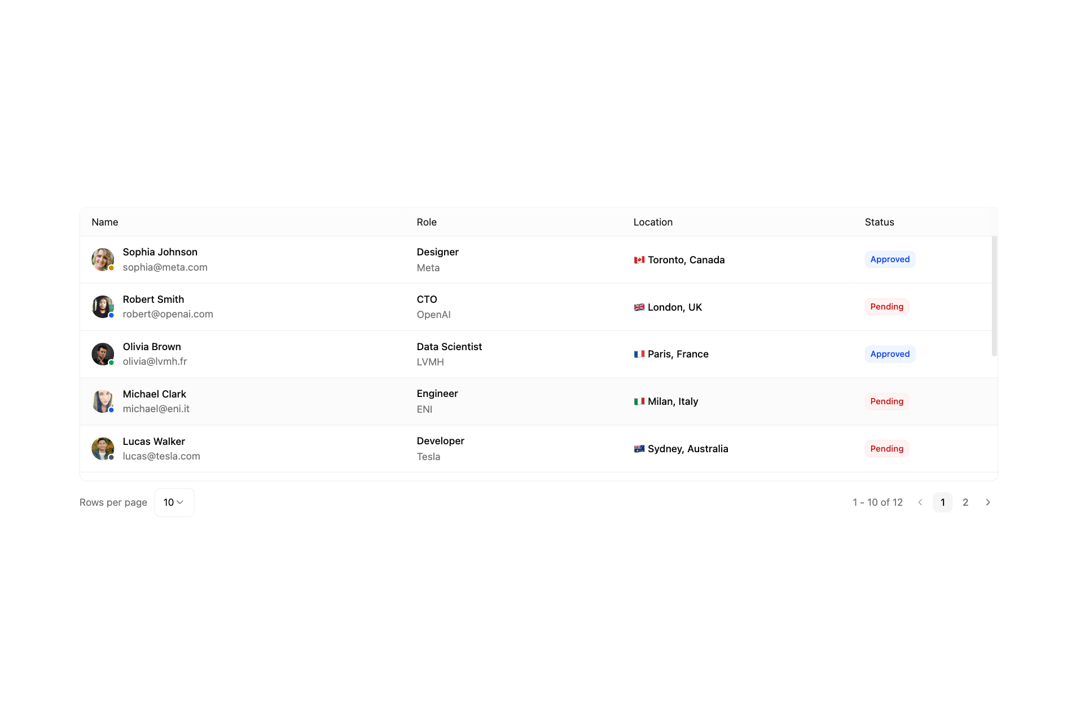Viewport: 1080px width, 724px height.
Task: Click the "1 - 10 of 12" range text
Action: pos(878,502)
